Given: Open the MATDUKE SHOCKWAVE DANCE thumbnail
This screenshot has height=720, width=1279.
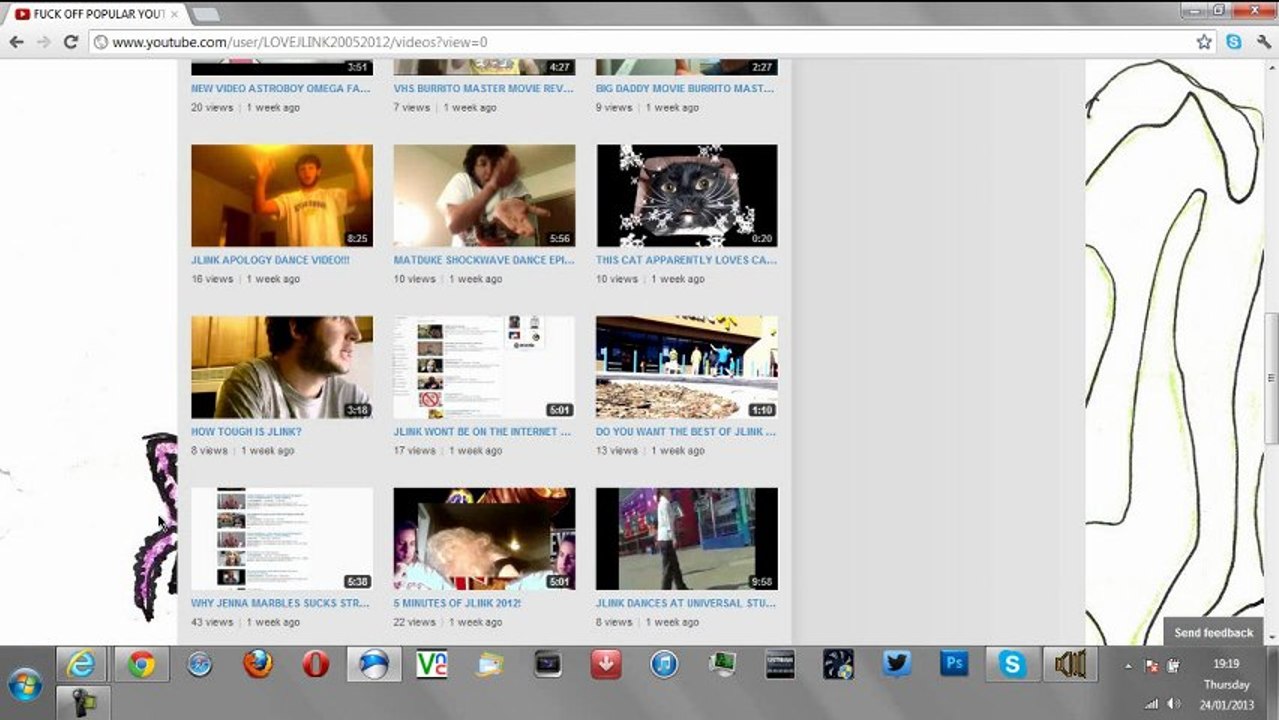Looking at the screenshot, I should pos(484,196).
